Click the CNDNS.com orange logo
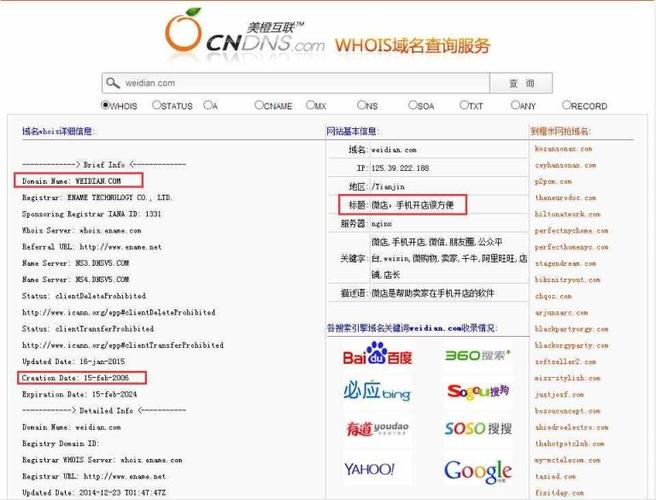This screenshot has width=656, height=500. [244, 35]
